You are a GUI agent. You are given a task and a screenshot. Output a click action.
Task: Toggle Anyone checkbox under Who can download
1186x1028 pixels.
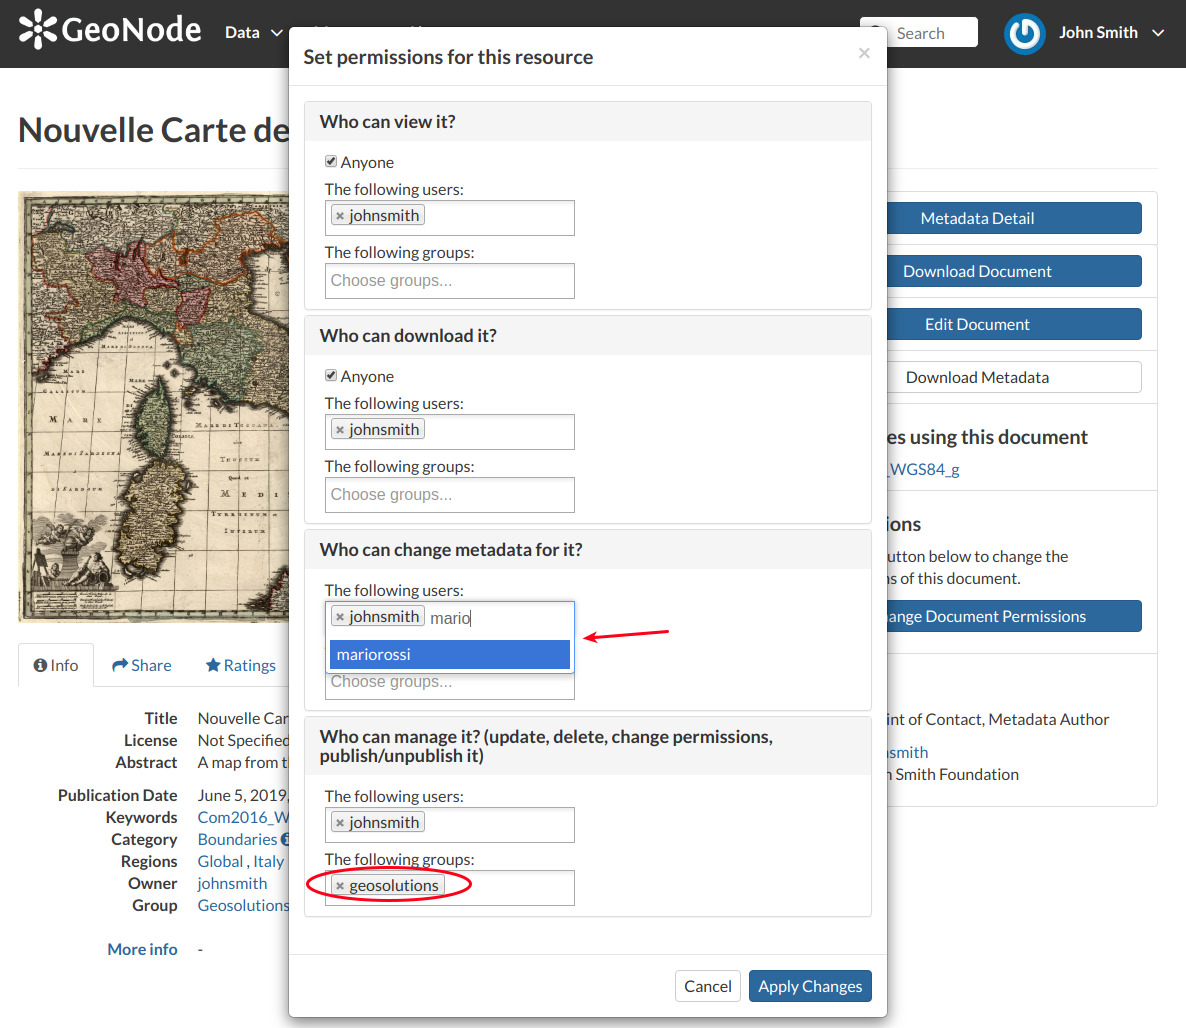click(331, 375)
